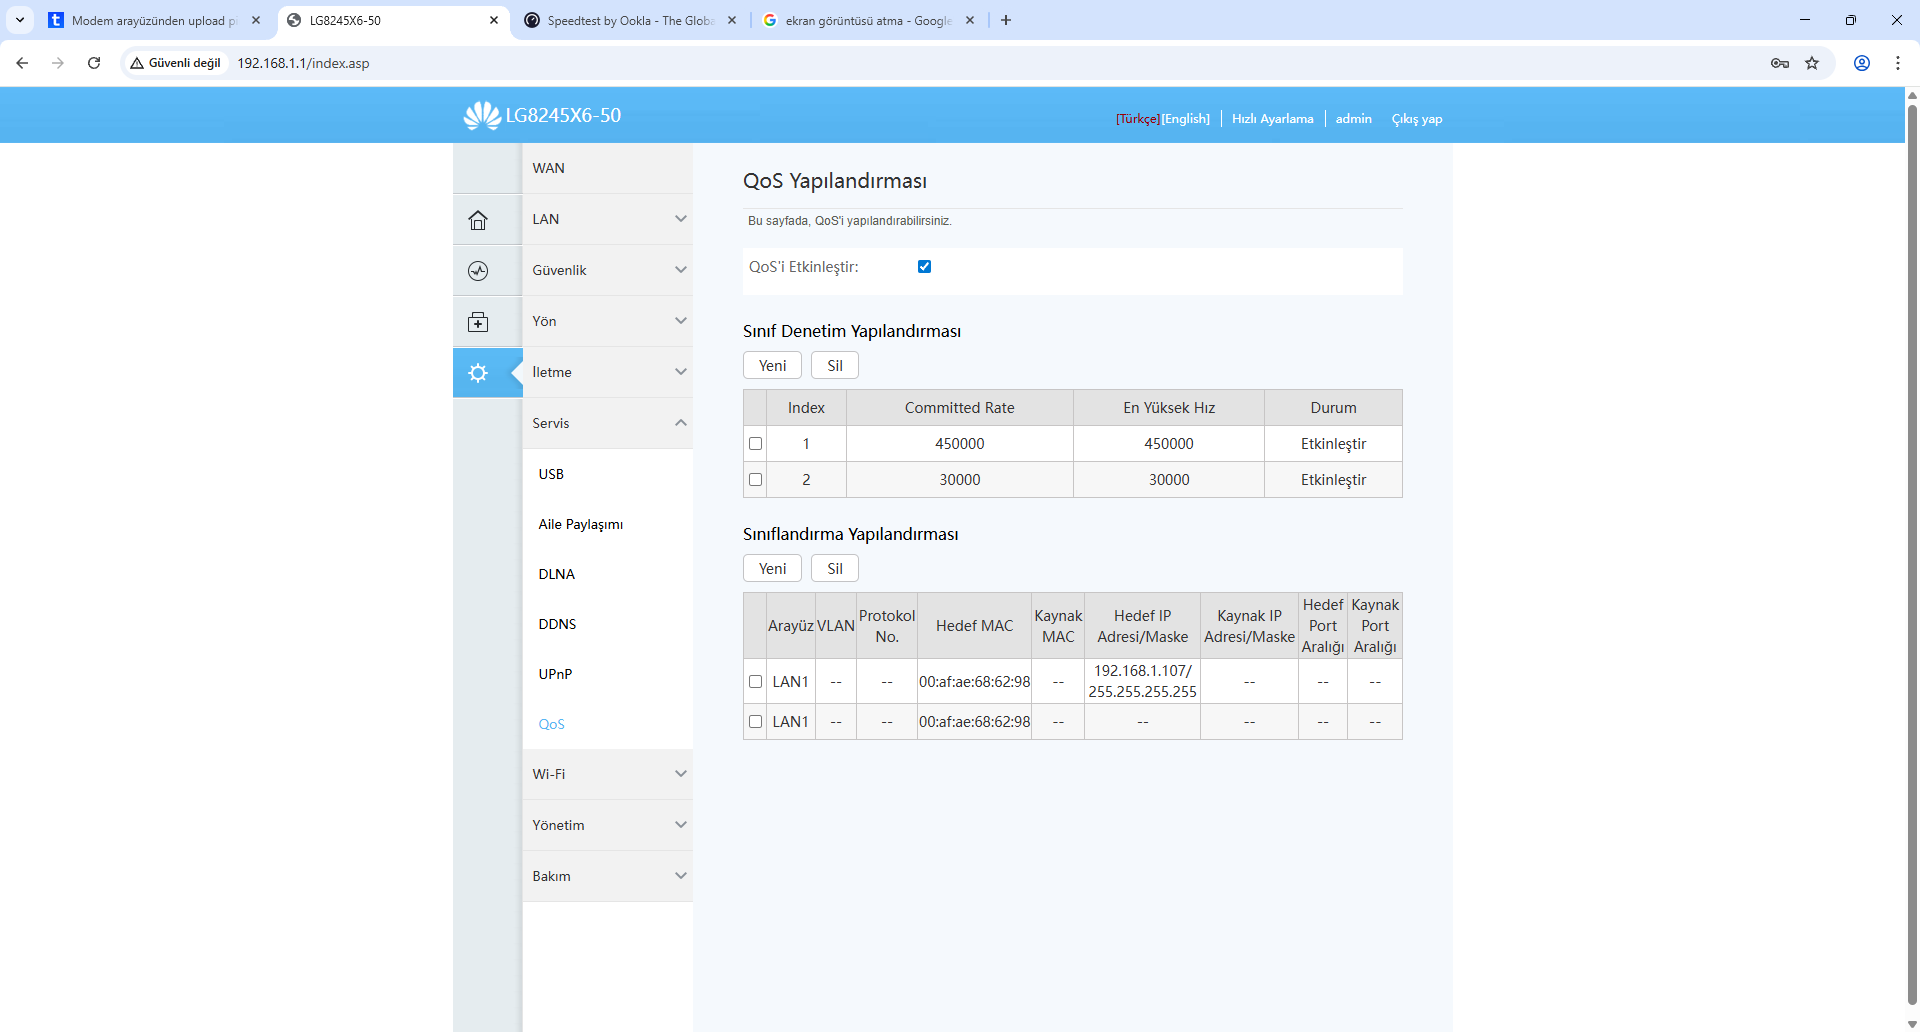Check the second LAN1 row without target IP
The image size is (1920, 1032).
coord(755,722)
